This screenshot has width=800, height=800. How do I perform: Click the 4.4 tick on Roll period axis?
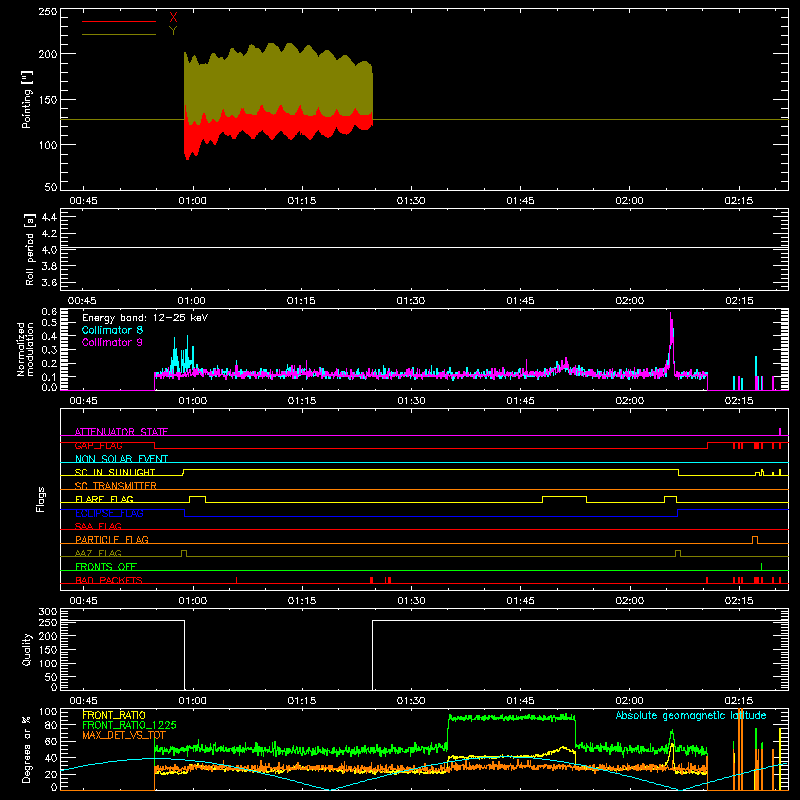[x=48, y=217]
